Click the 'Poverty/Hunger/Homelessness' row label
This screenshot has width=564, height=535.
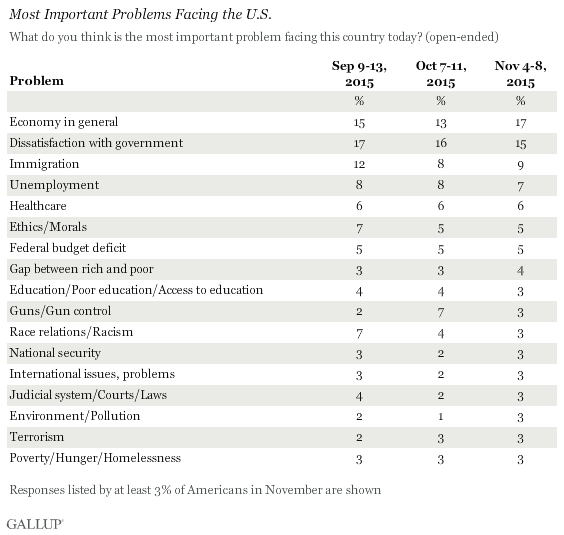coord(95,458)
